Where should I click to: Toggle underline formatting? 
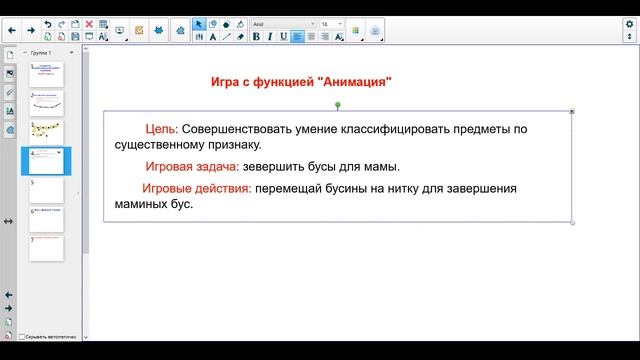284,37
